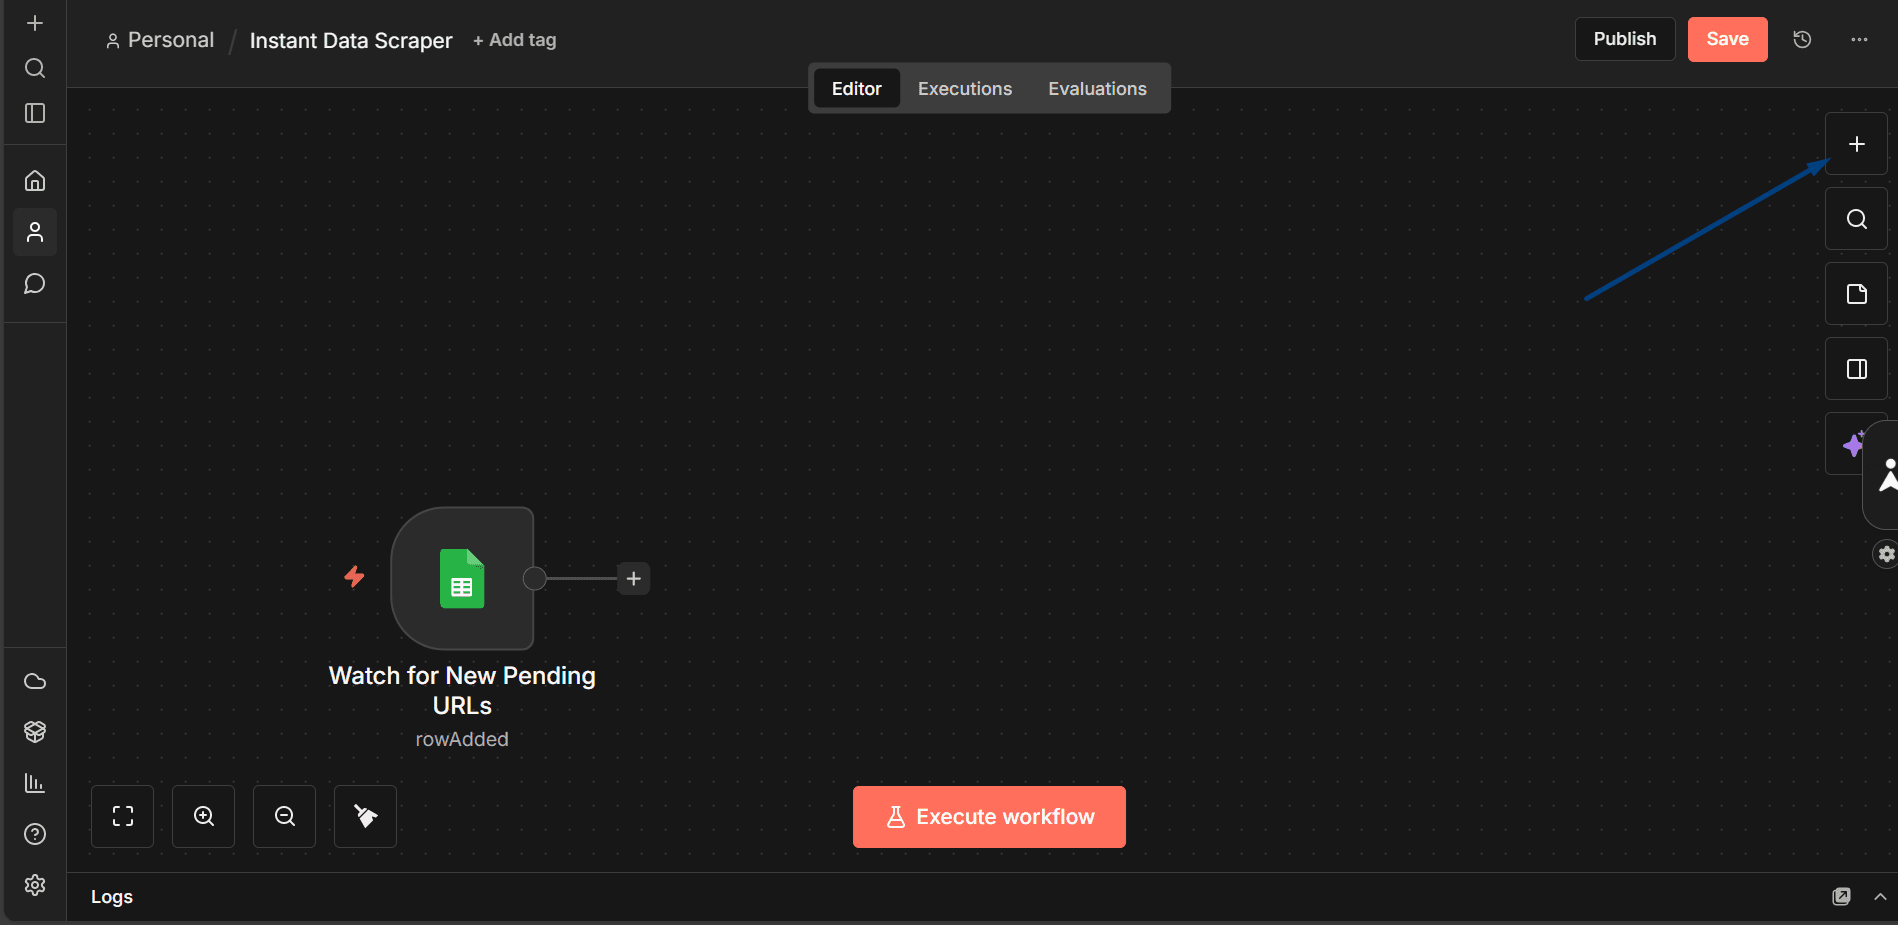
Task: Click Add tag link
Action: point(514,40)
